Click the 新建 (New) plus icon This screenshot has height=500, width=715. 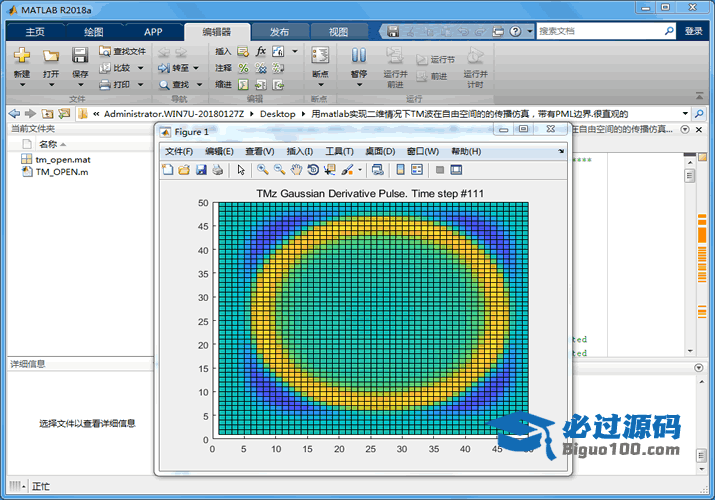pyautogui.click(x=21, y=56)
